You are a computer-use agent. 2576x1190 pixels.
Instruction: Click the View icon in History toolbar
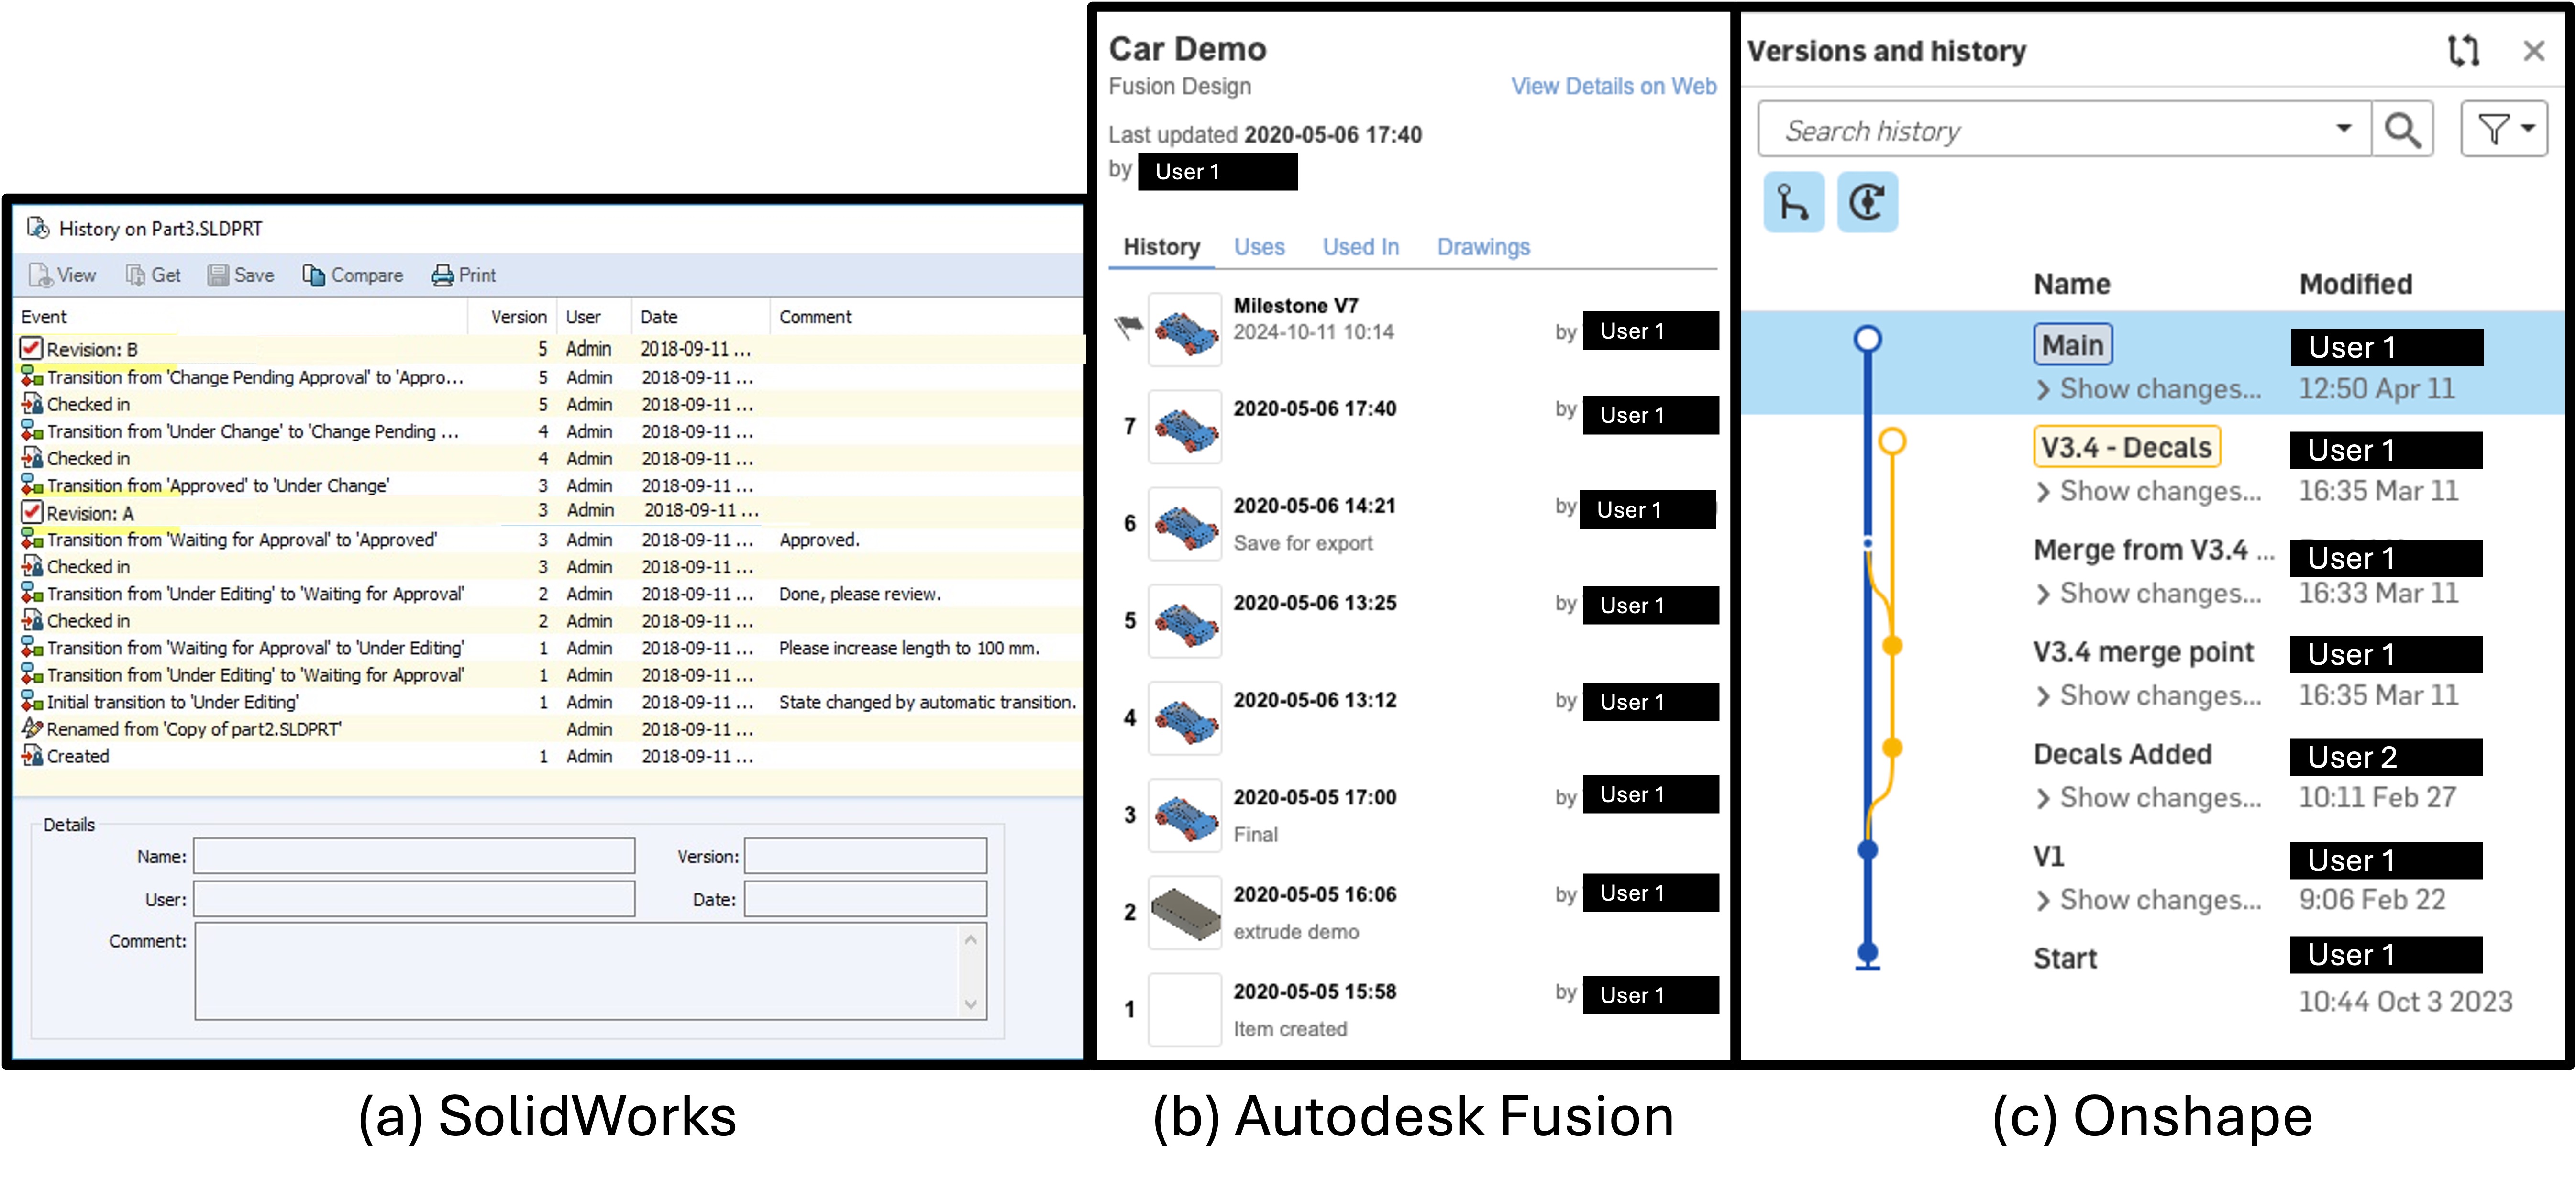click(41, 275)
